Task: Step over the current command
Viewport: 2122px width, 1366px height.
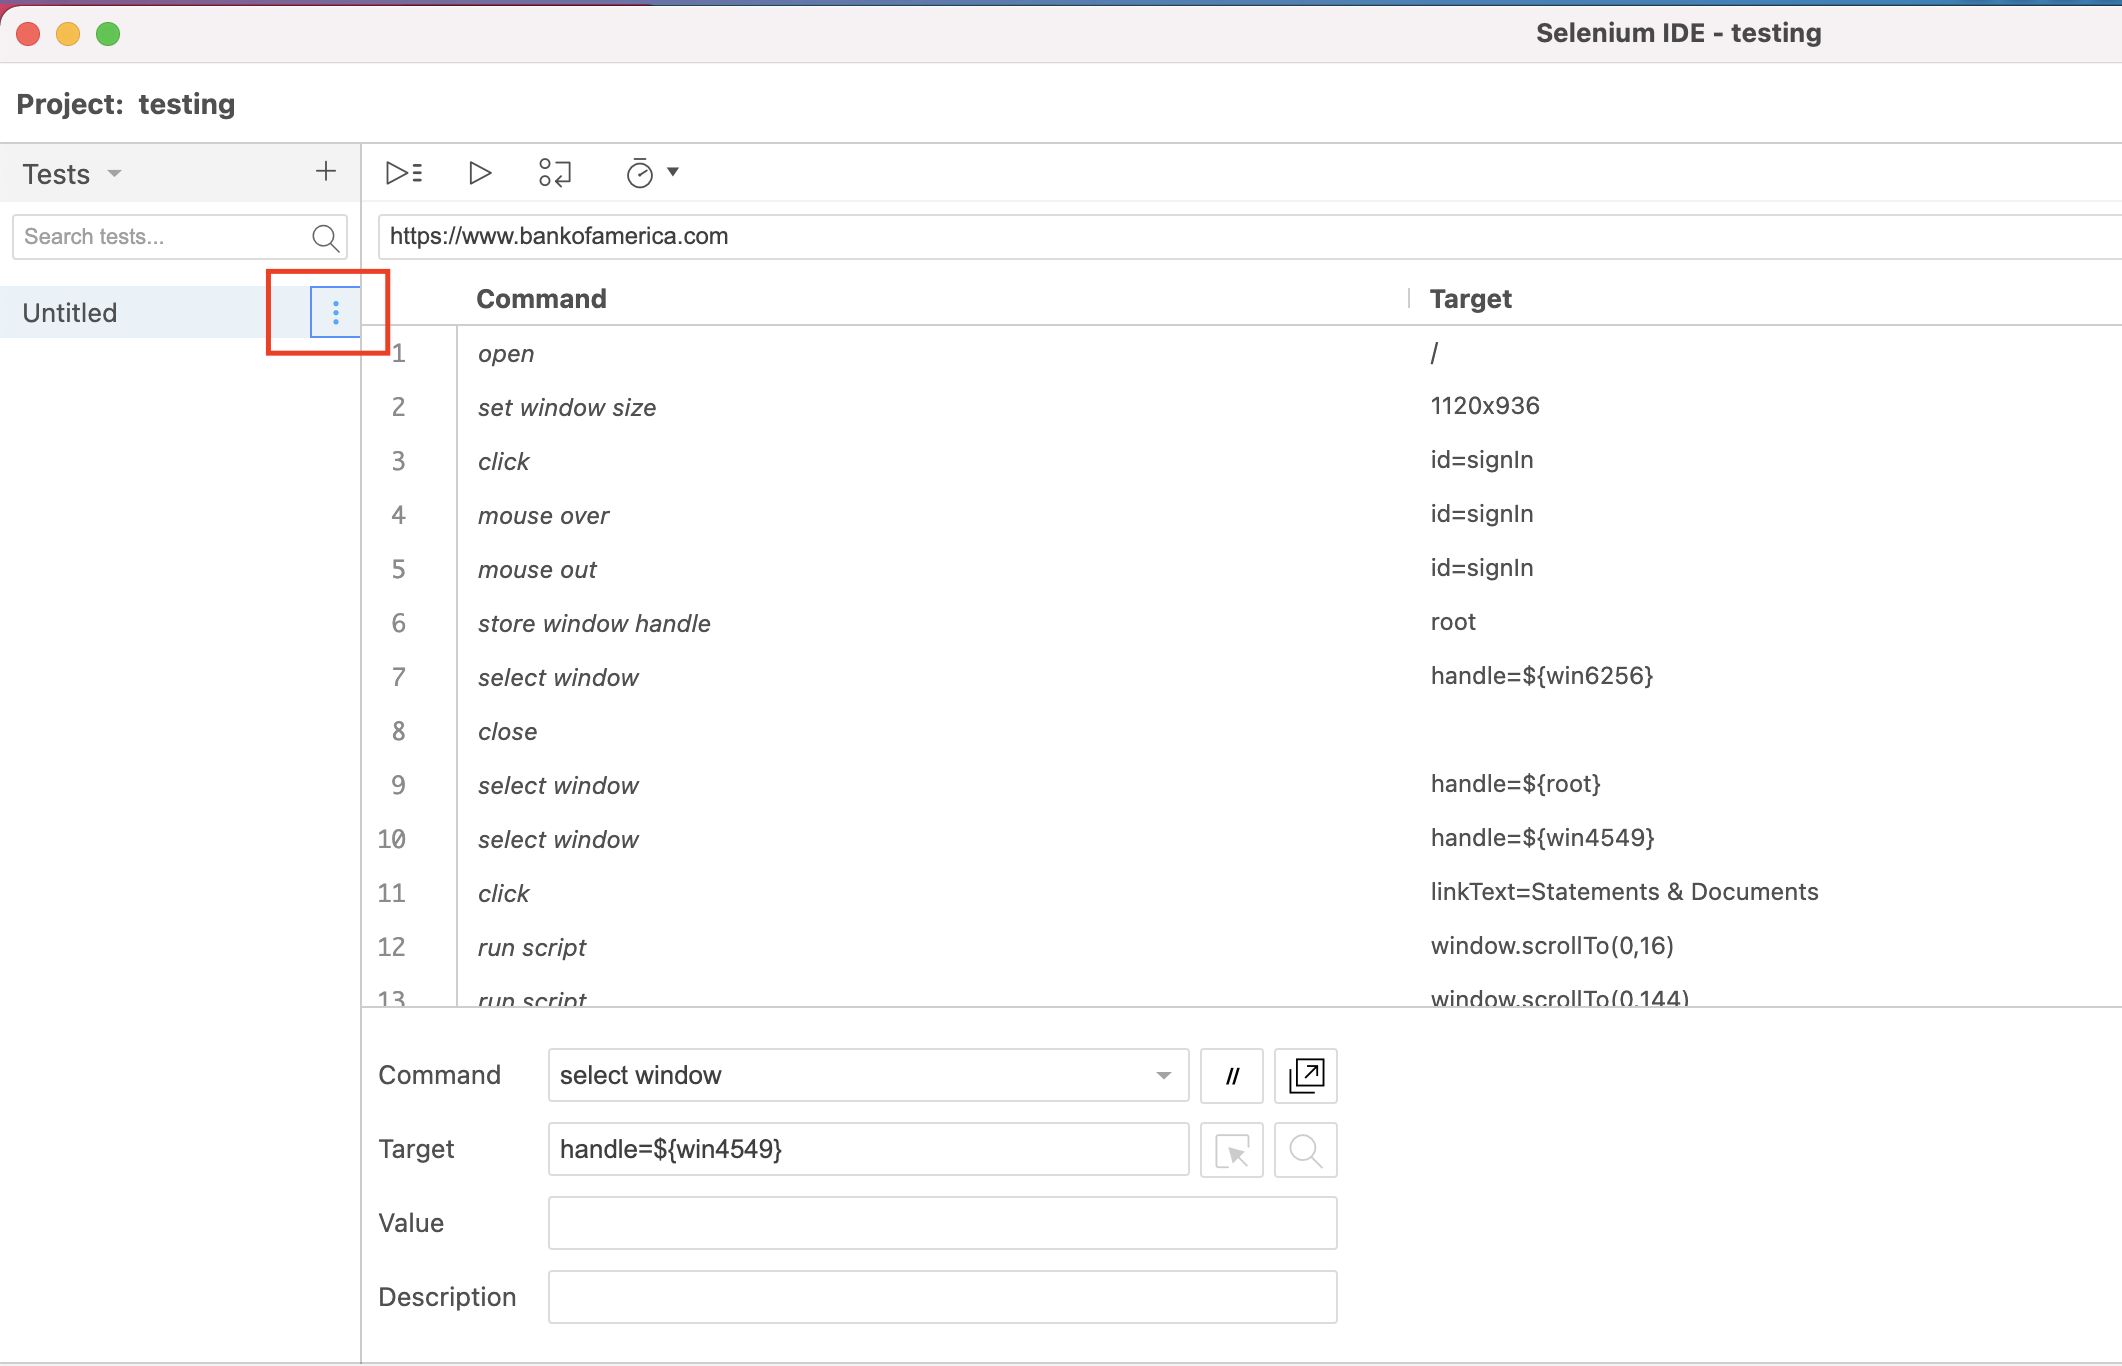Action: tap(554, 172)
